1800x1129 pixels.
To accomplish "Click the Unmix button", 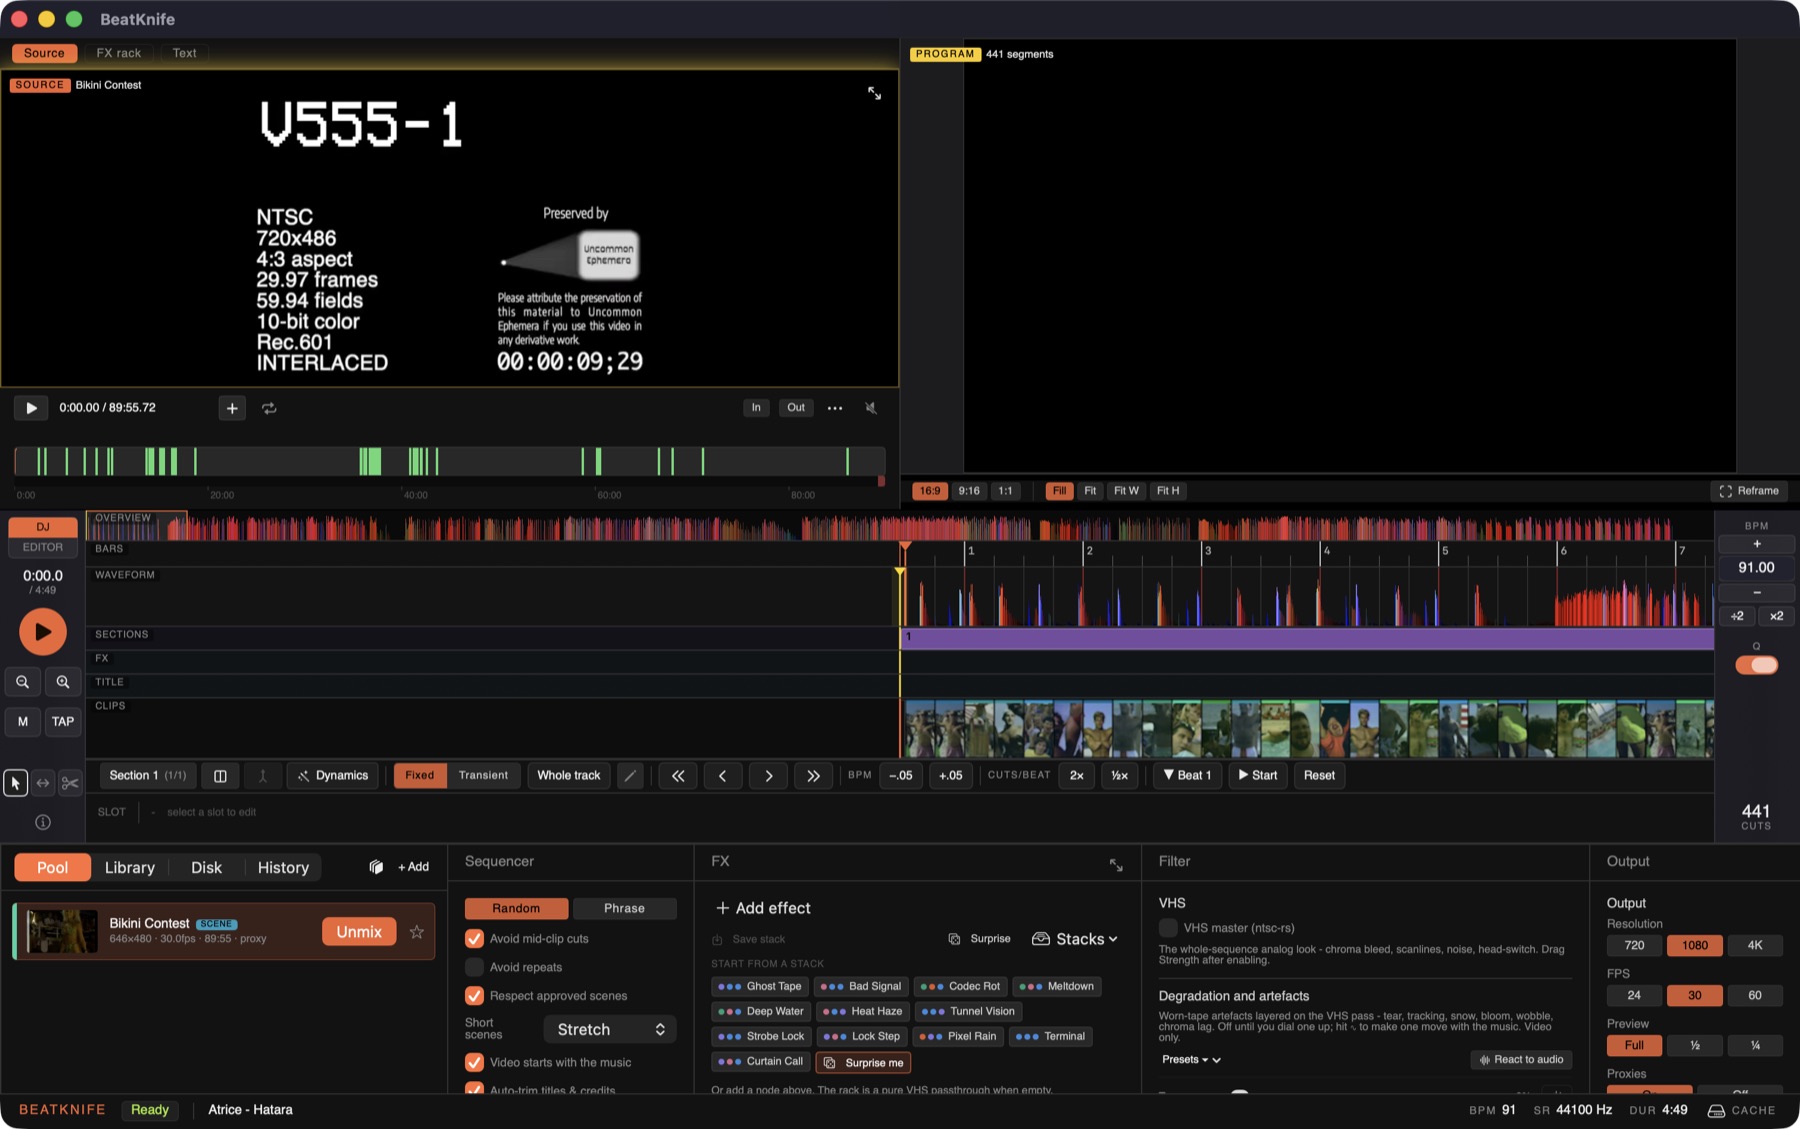I will pos(359,932).
